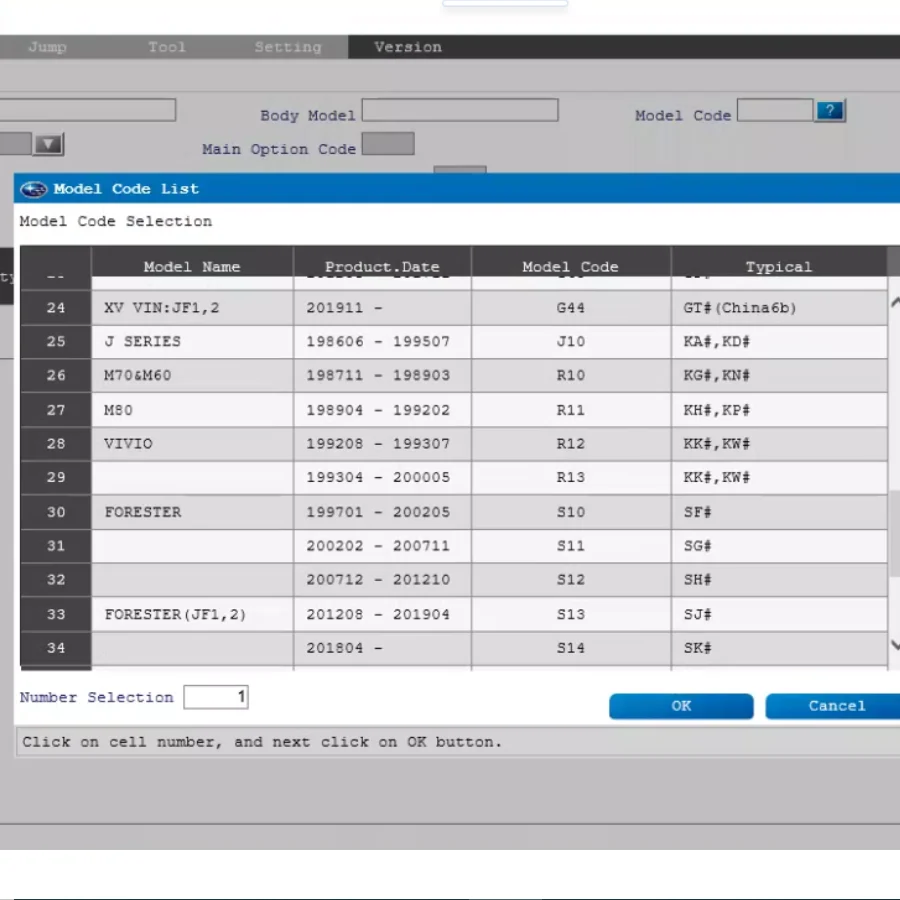900x900 pixels.
Task: Click the M80 model name cell
Action: pyautogui.click(x=192, y=410)
